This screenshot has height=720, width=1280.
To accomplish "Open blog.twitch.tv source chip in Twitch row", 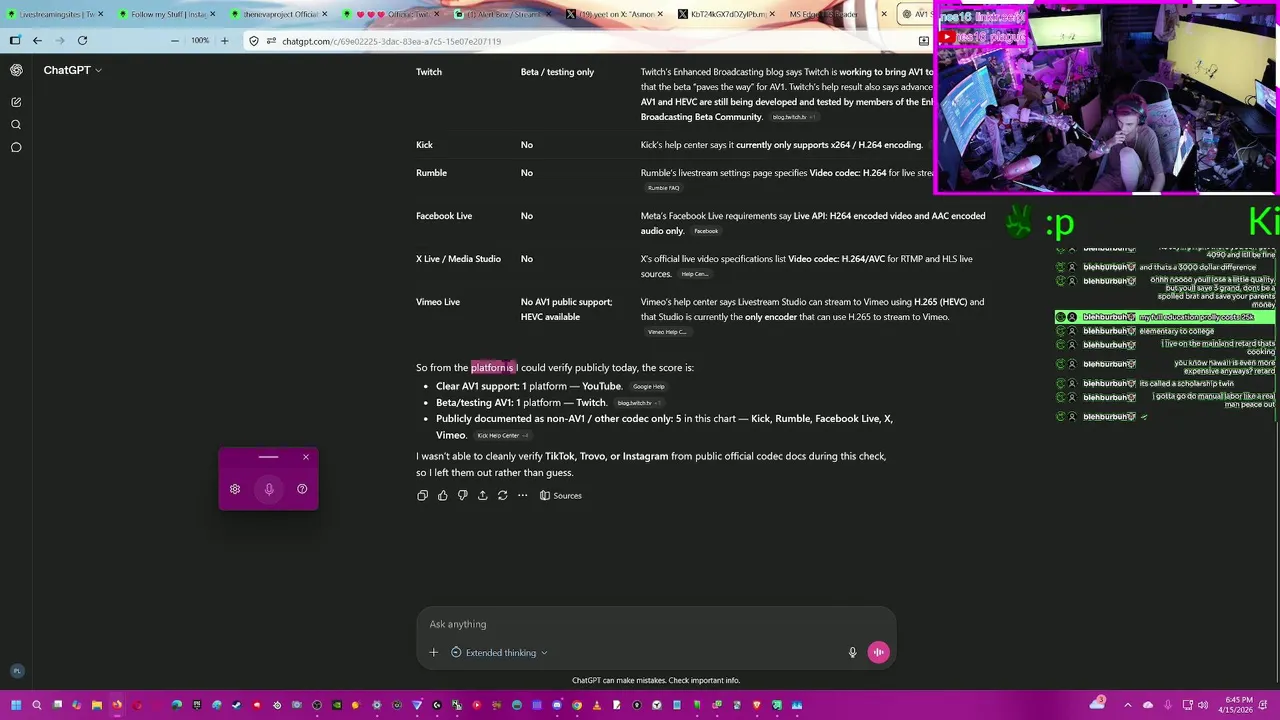I will [794, 117].
